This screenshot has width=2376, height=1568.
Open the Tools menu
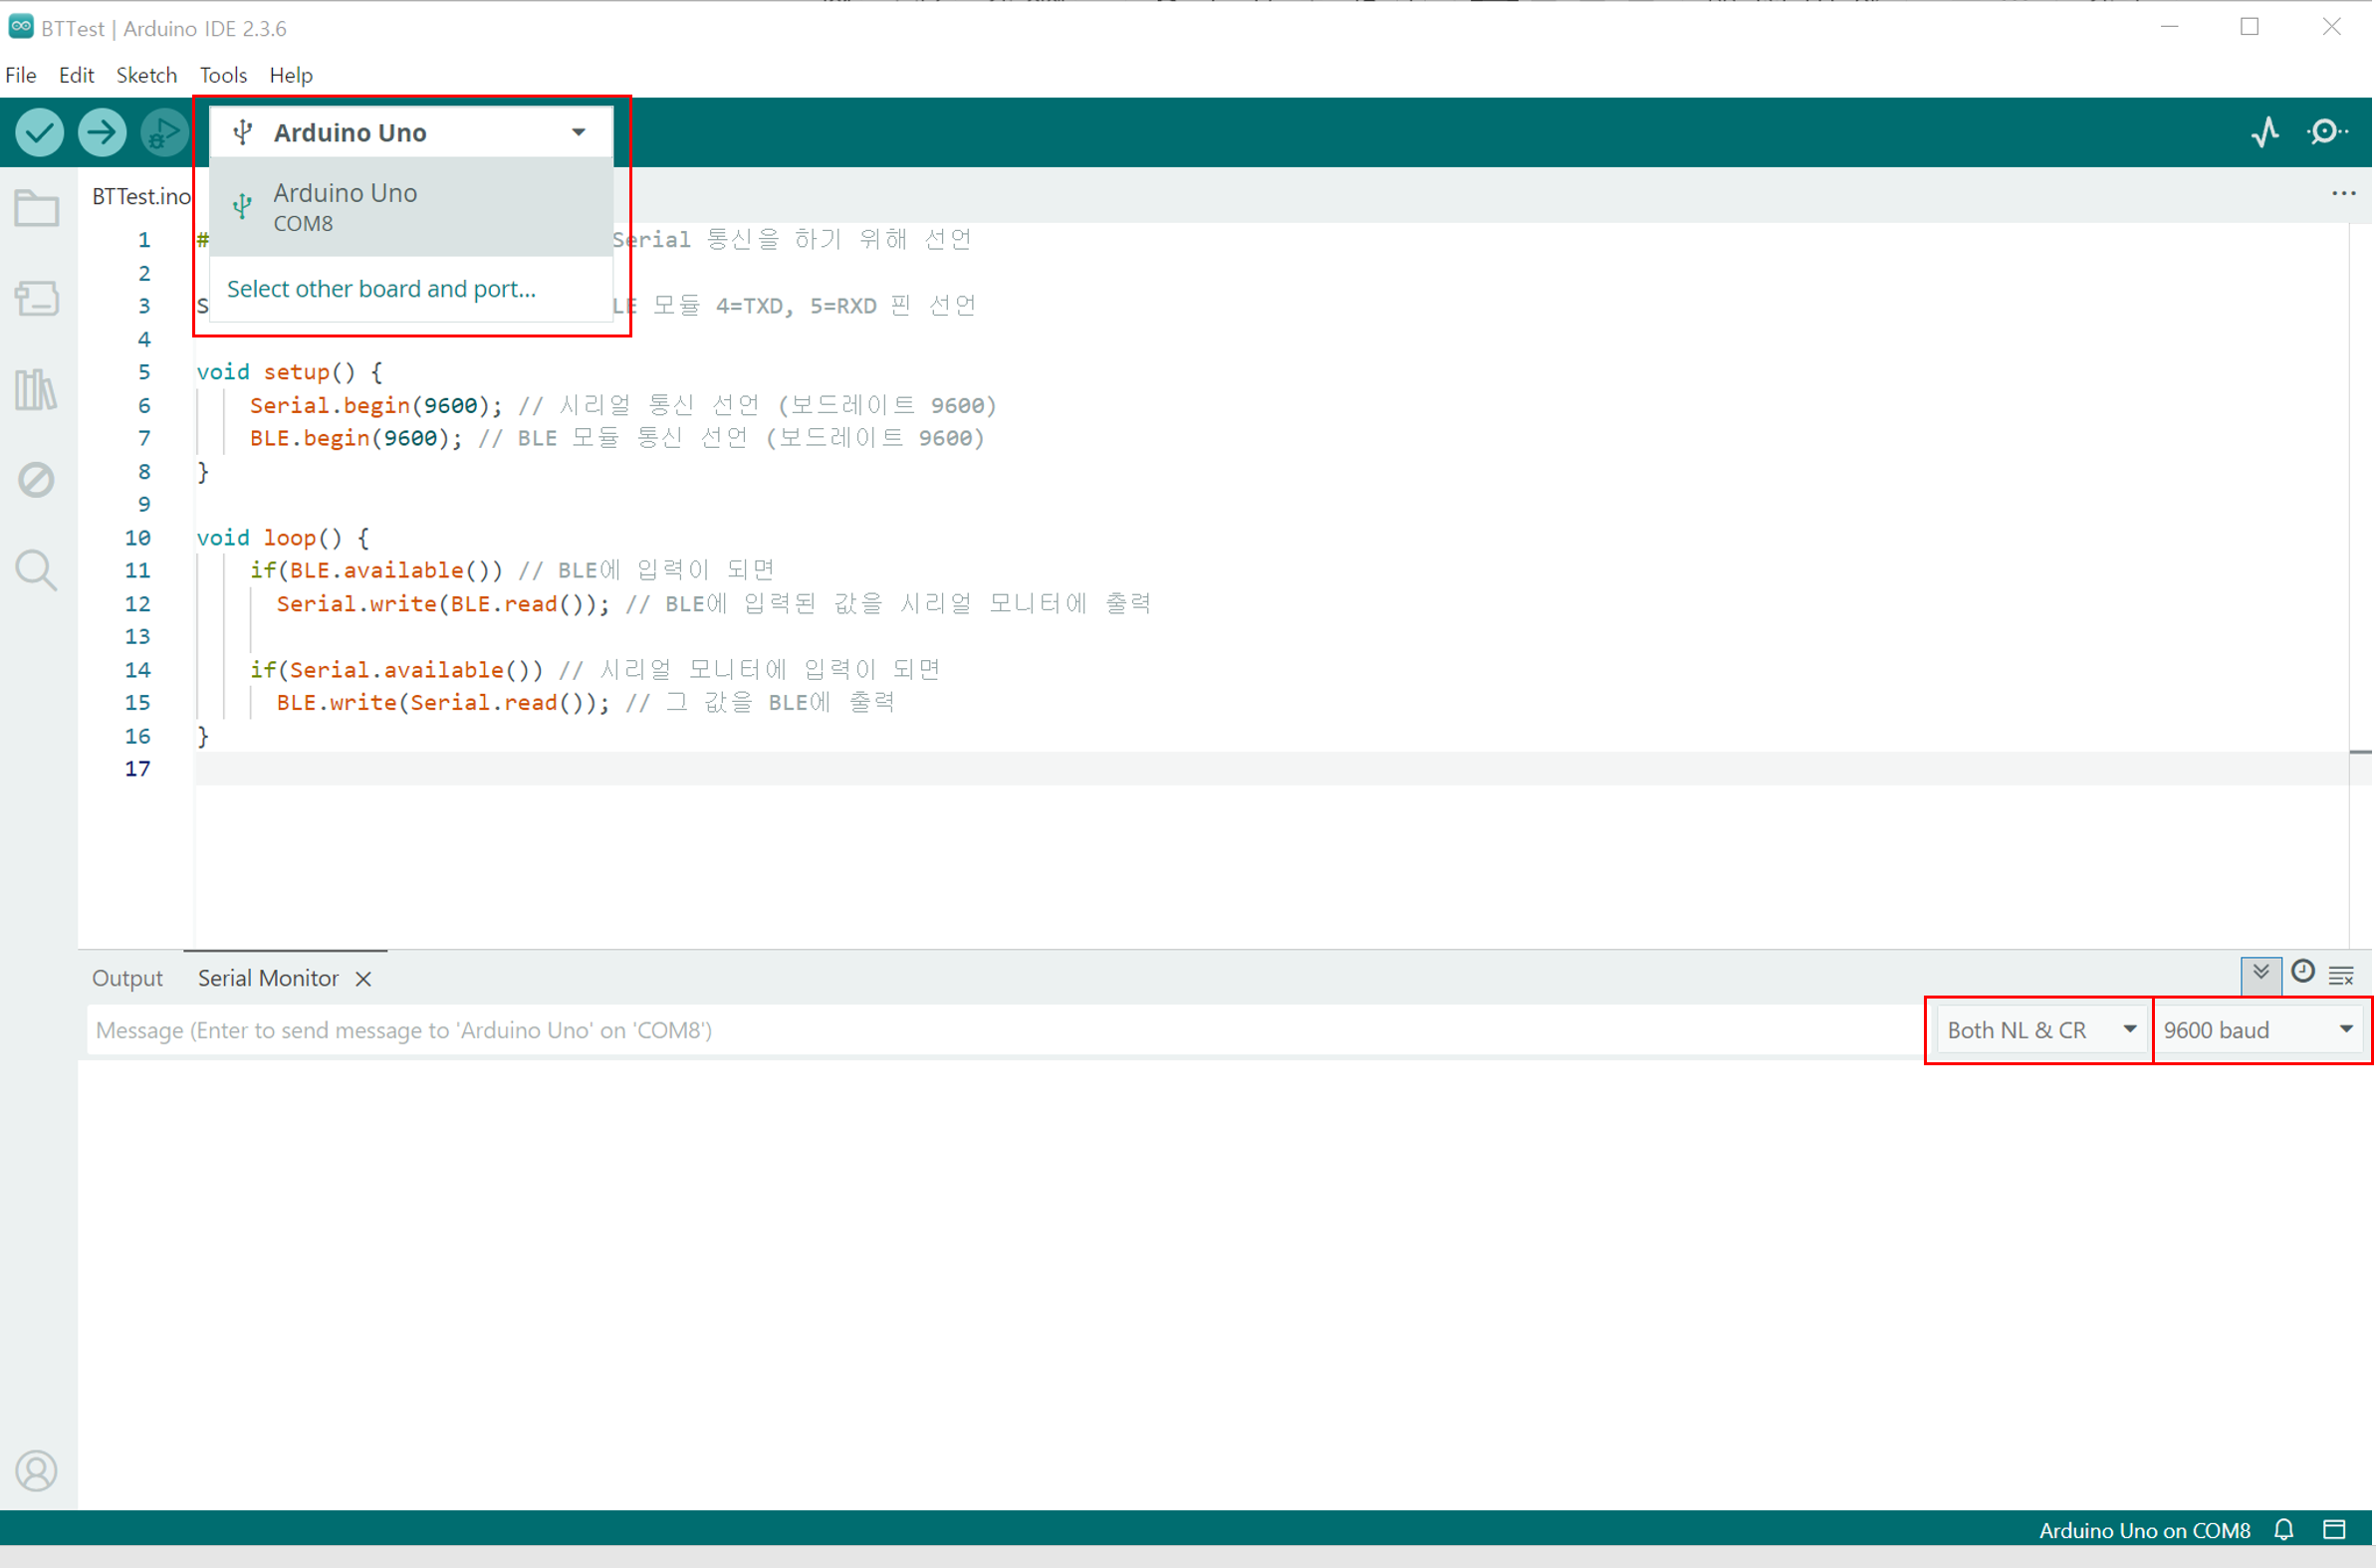(x=223, y=75)
